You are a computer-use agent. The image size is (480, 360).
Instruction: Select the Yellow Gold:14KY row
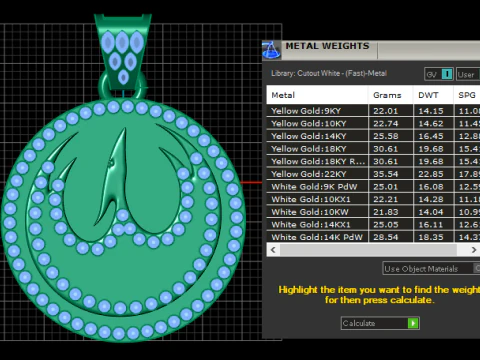click(373, 136)
